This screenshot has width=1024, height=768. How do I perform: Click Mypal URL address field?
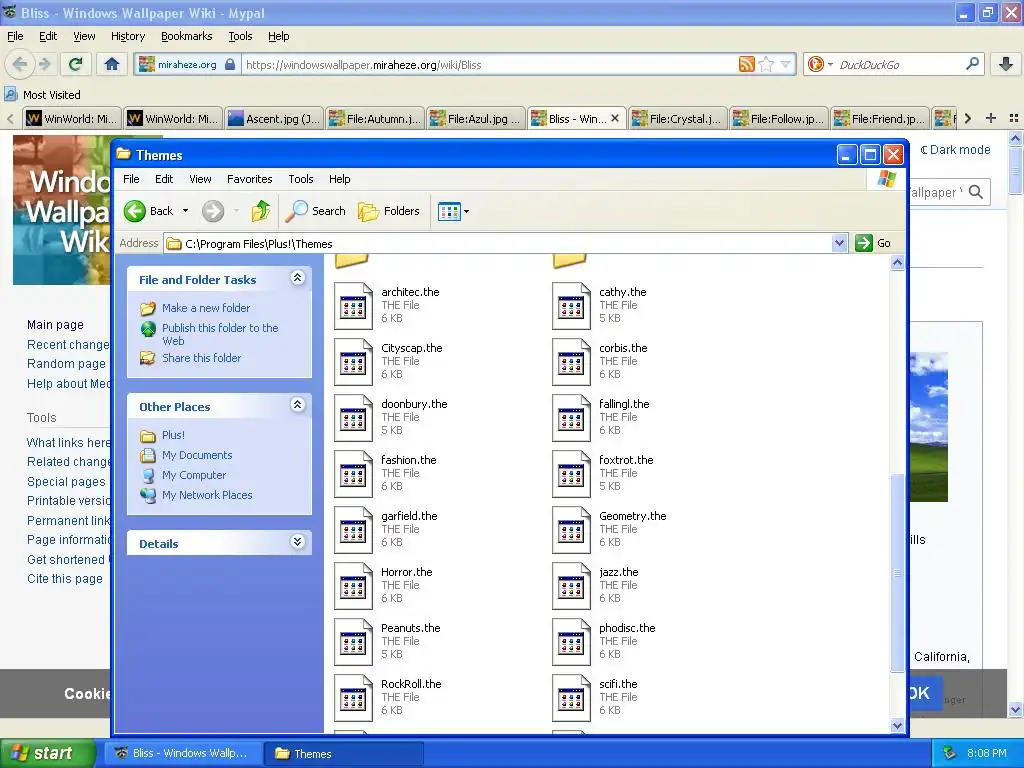tap(490, 65)
